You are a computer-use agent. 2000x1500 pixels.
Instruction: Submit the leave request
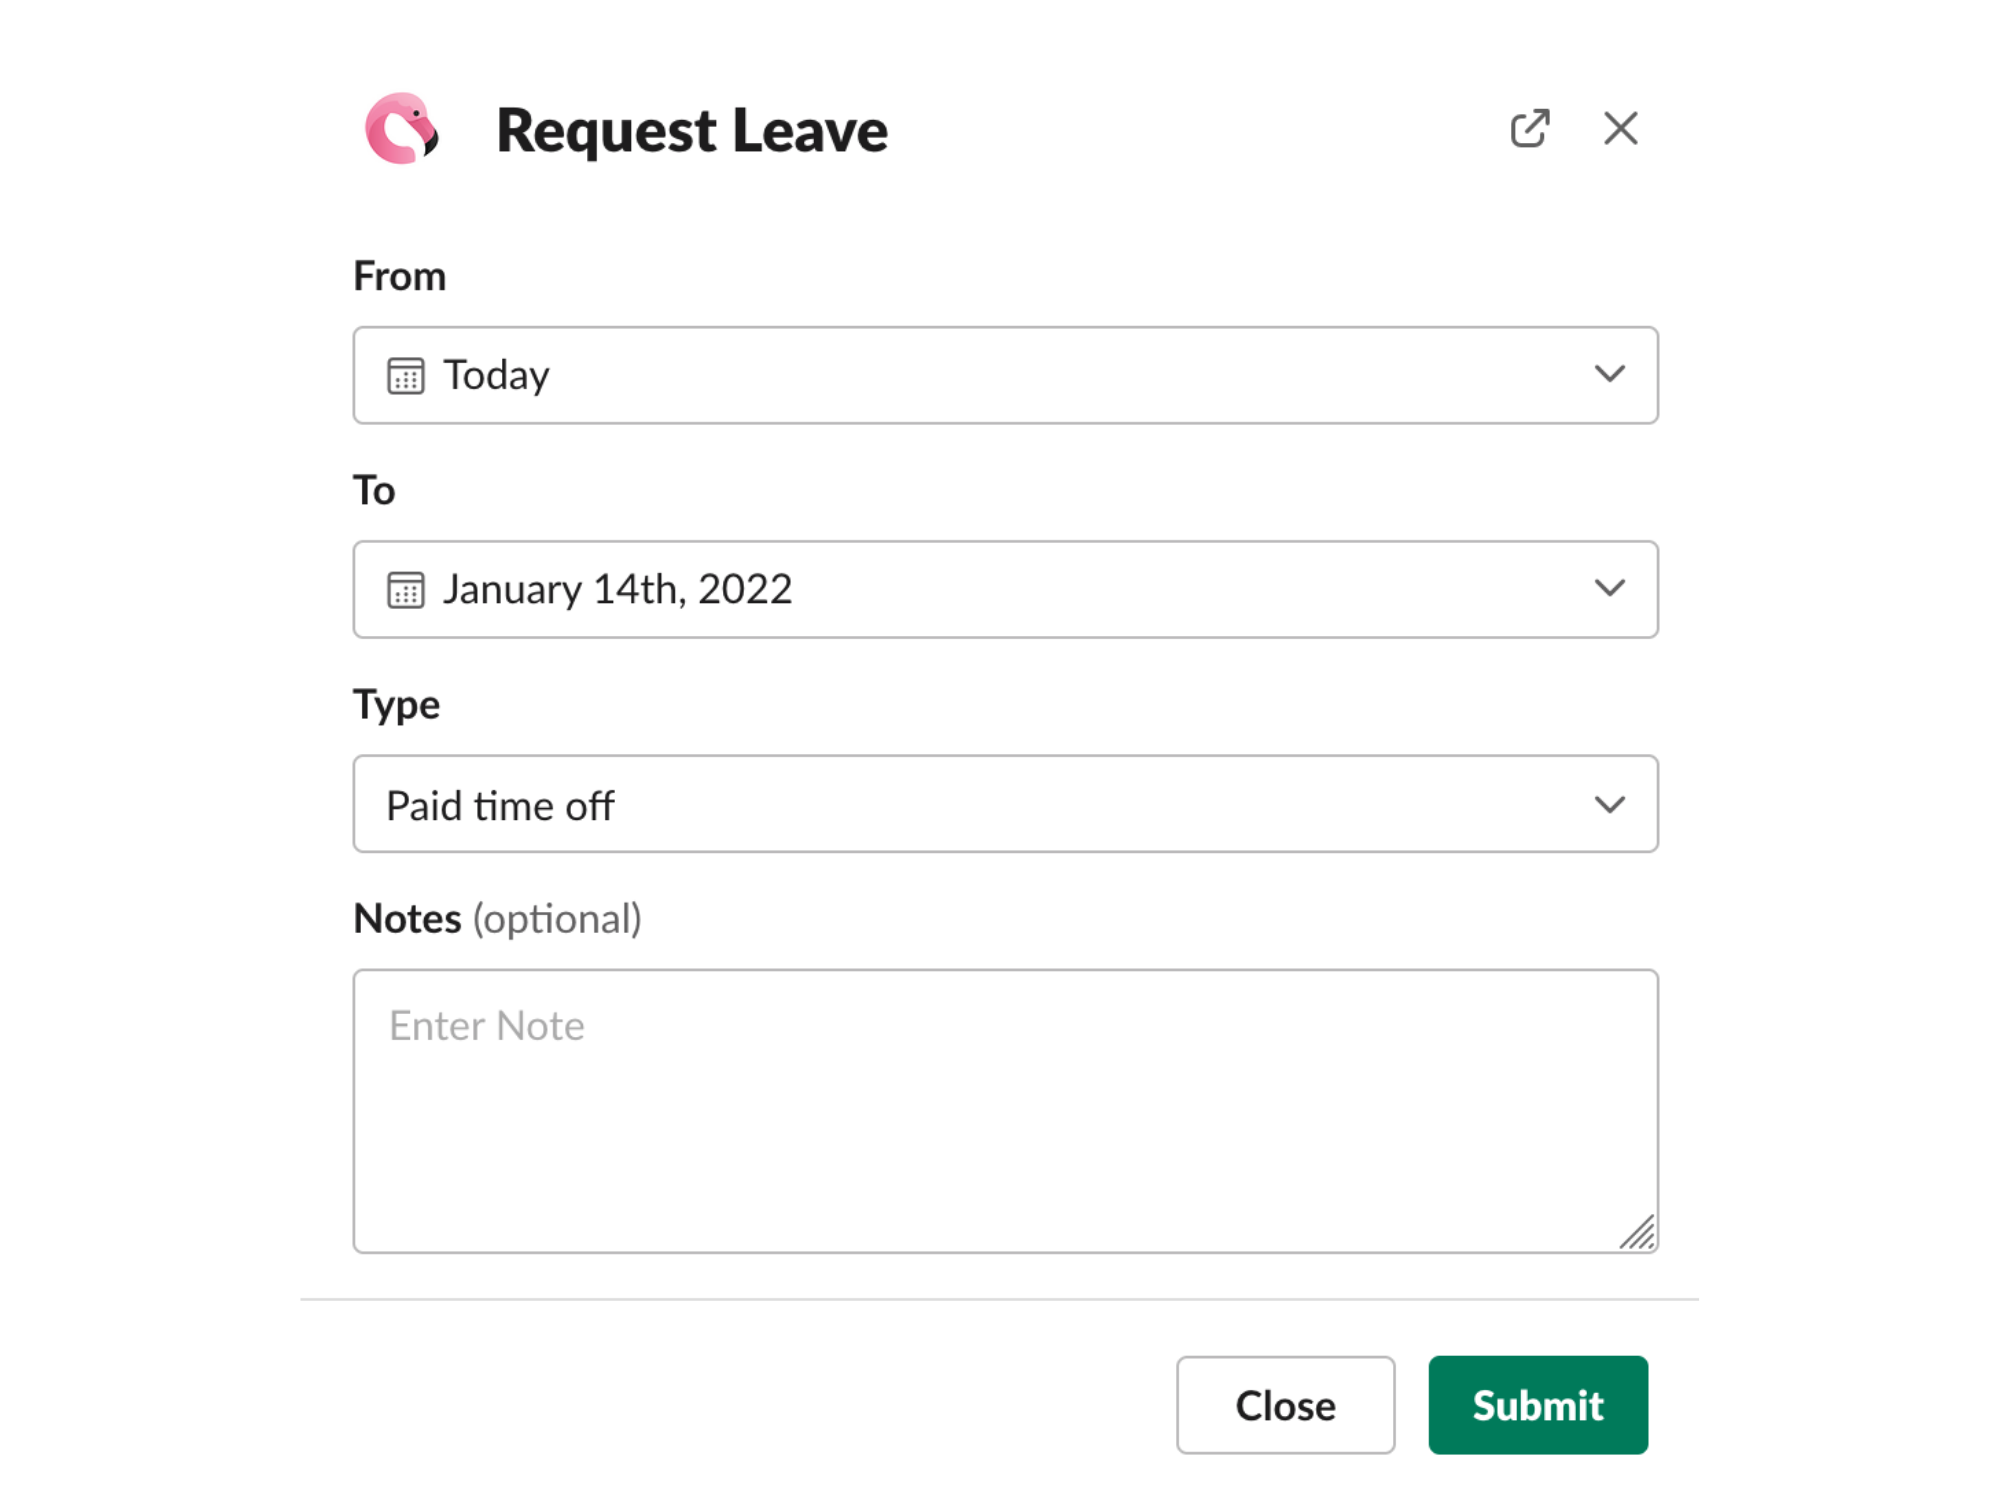pos(1537,1404)
